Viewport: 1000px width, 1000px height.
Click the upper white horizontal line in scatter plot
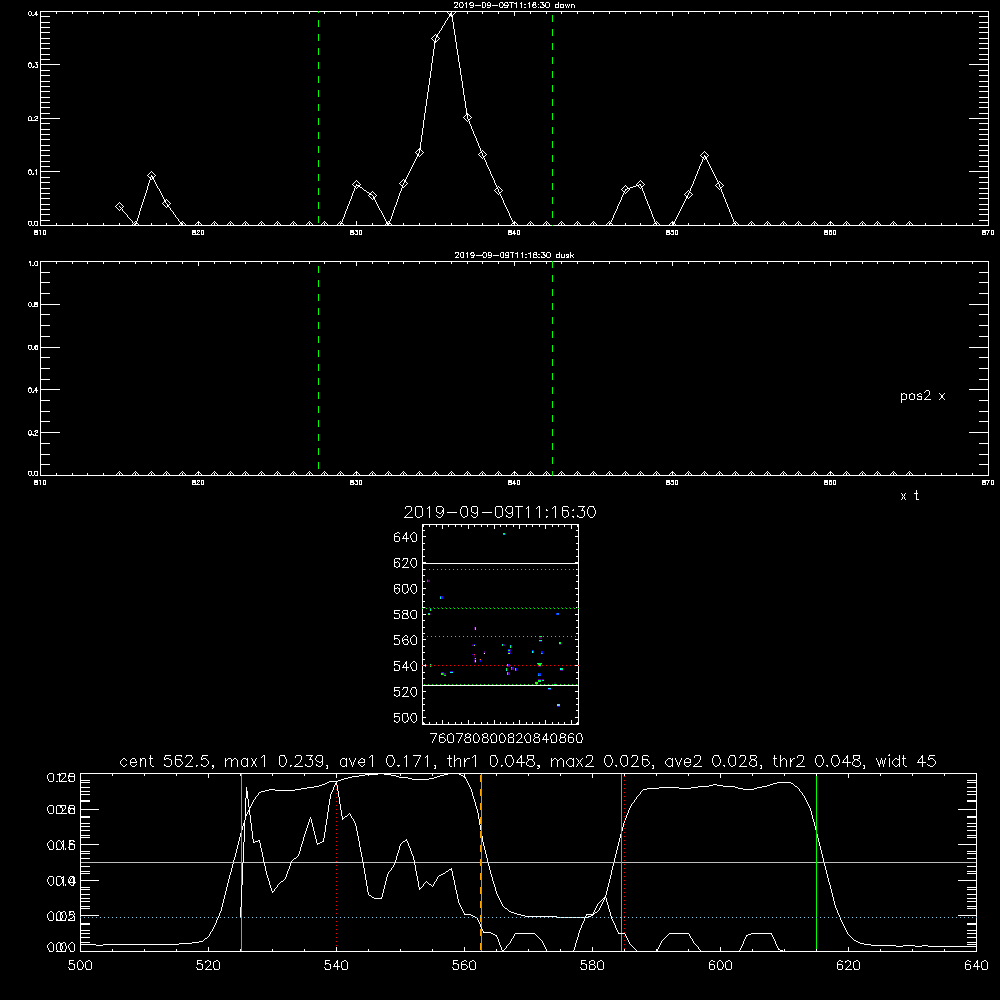coord(500,563)
